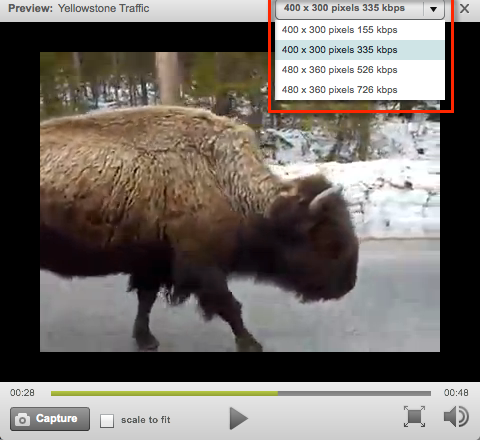Jump ahead on the gray unplayed timeline
The height and width of the screenshot is (441, 480).
click(x=354, y=394)
